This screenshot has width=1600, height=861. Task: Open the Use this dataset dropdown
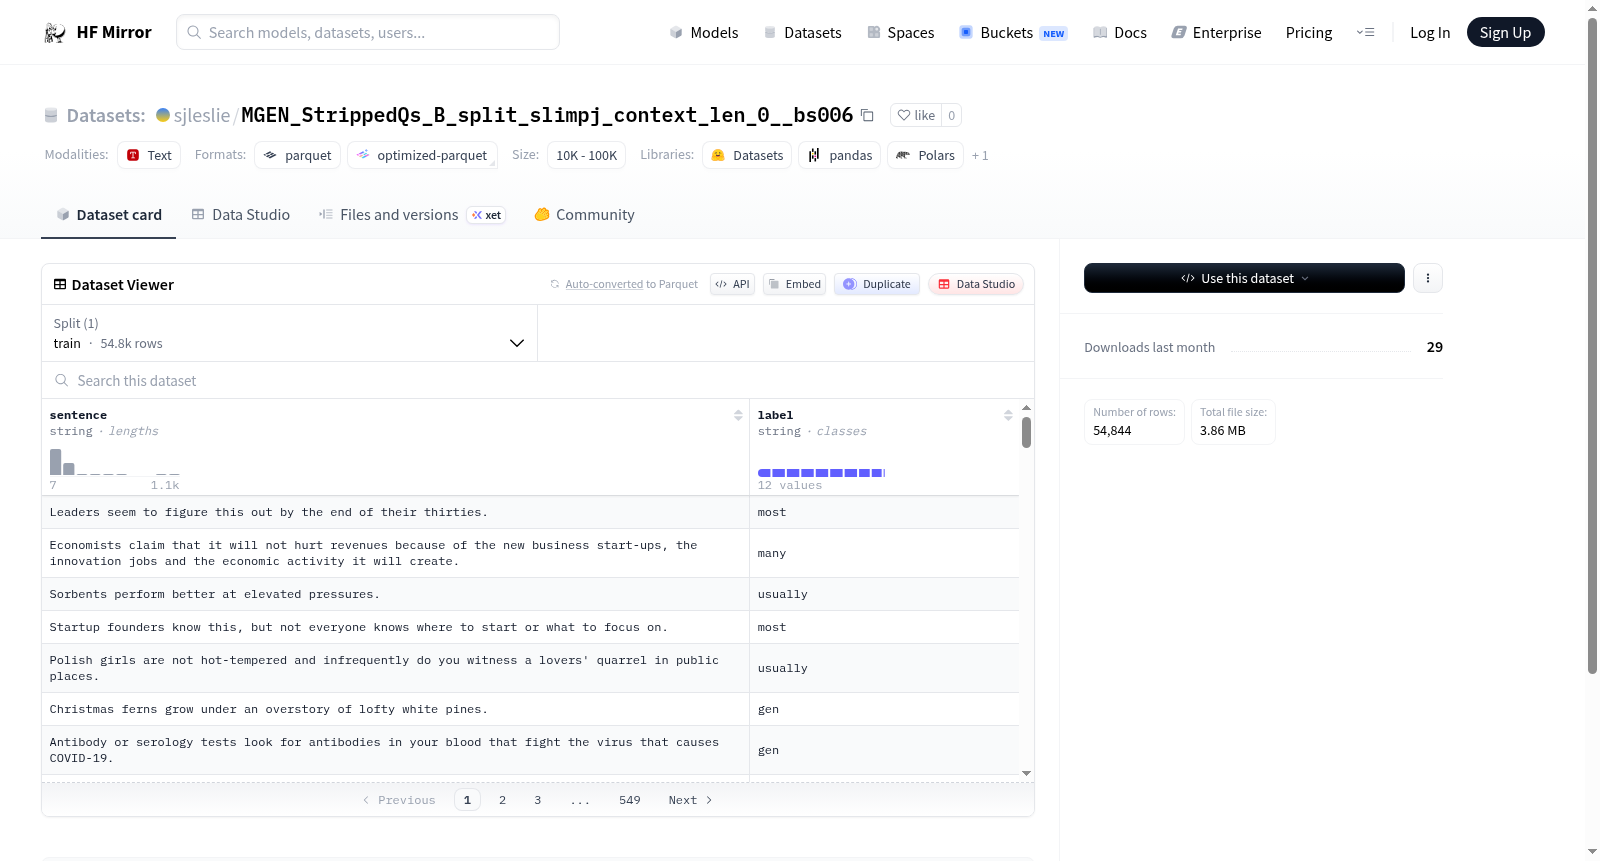point(1244,278)
